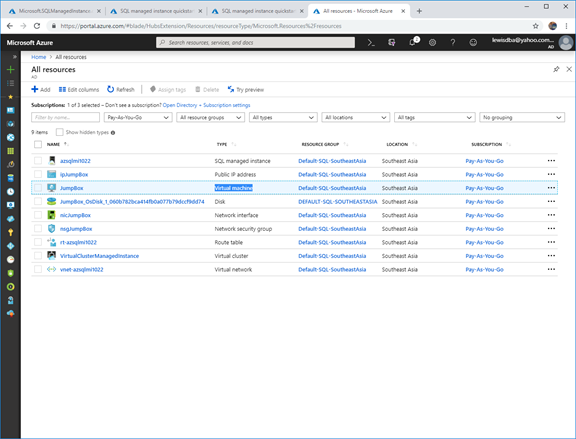Check the nsgJumpBox row checkbox
Image resolution: width=576 pixels, height=439 pixels.
pos(38,229)
